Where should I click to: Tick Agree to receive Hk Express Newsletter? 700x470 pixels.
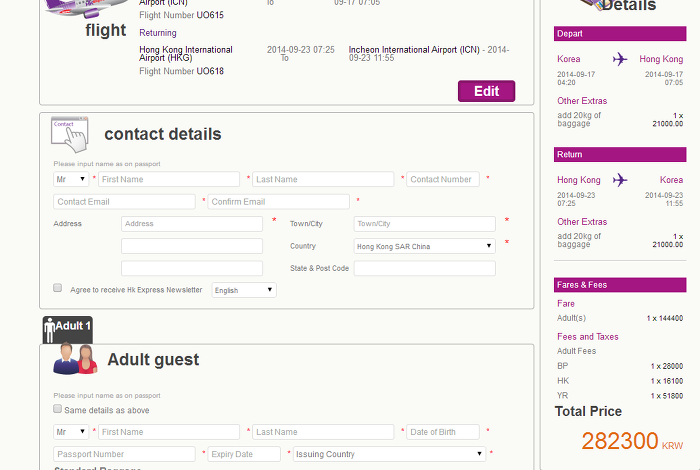pos(58,287)
